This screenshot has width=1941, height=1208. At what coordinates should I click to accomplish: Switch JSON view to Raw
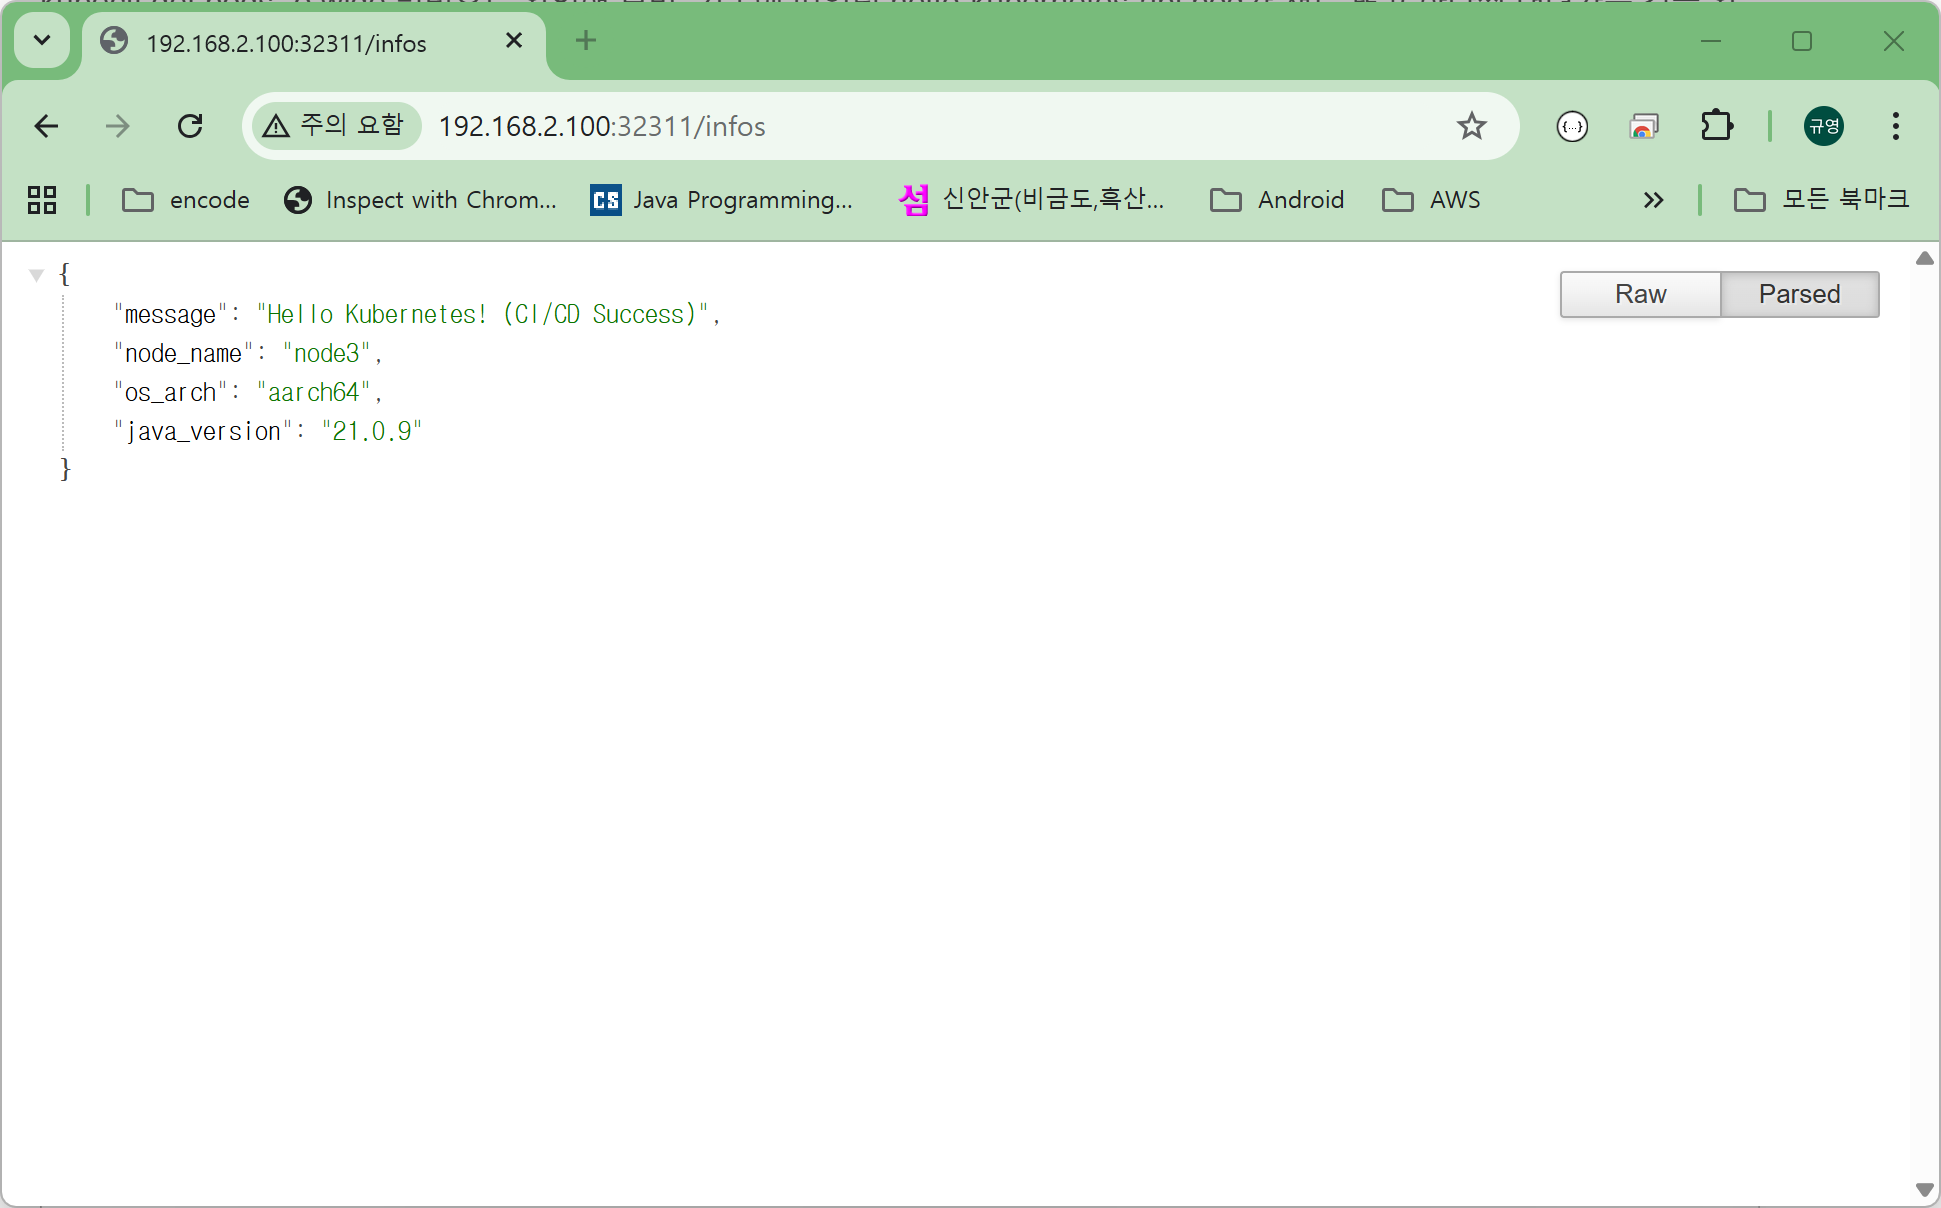click(1640, 294)
